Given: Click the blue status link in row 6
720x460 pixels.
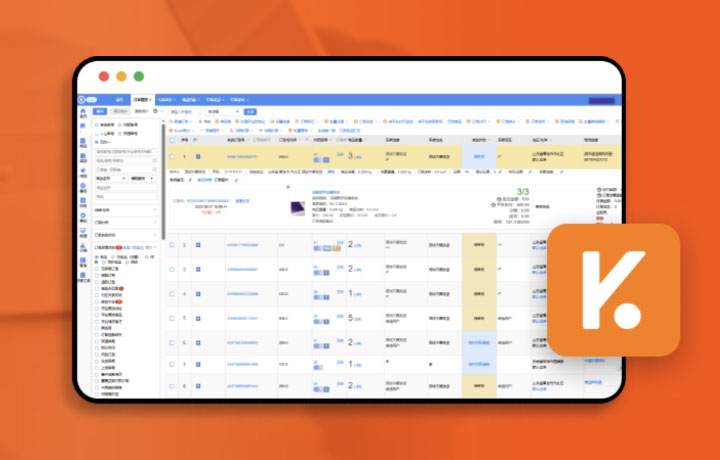Looking at the screenshot, I should pos(479,343).
